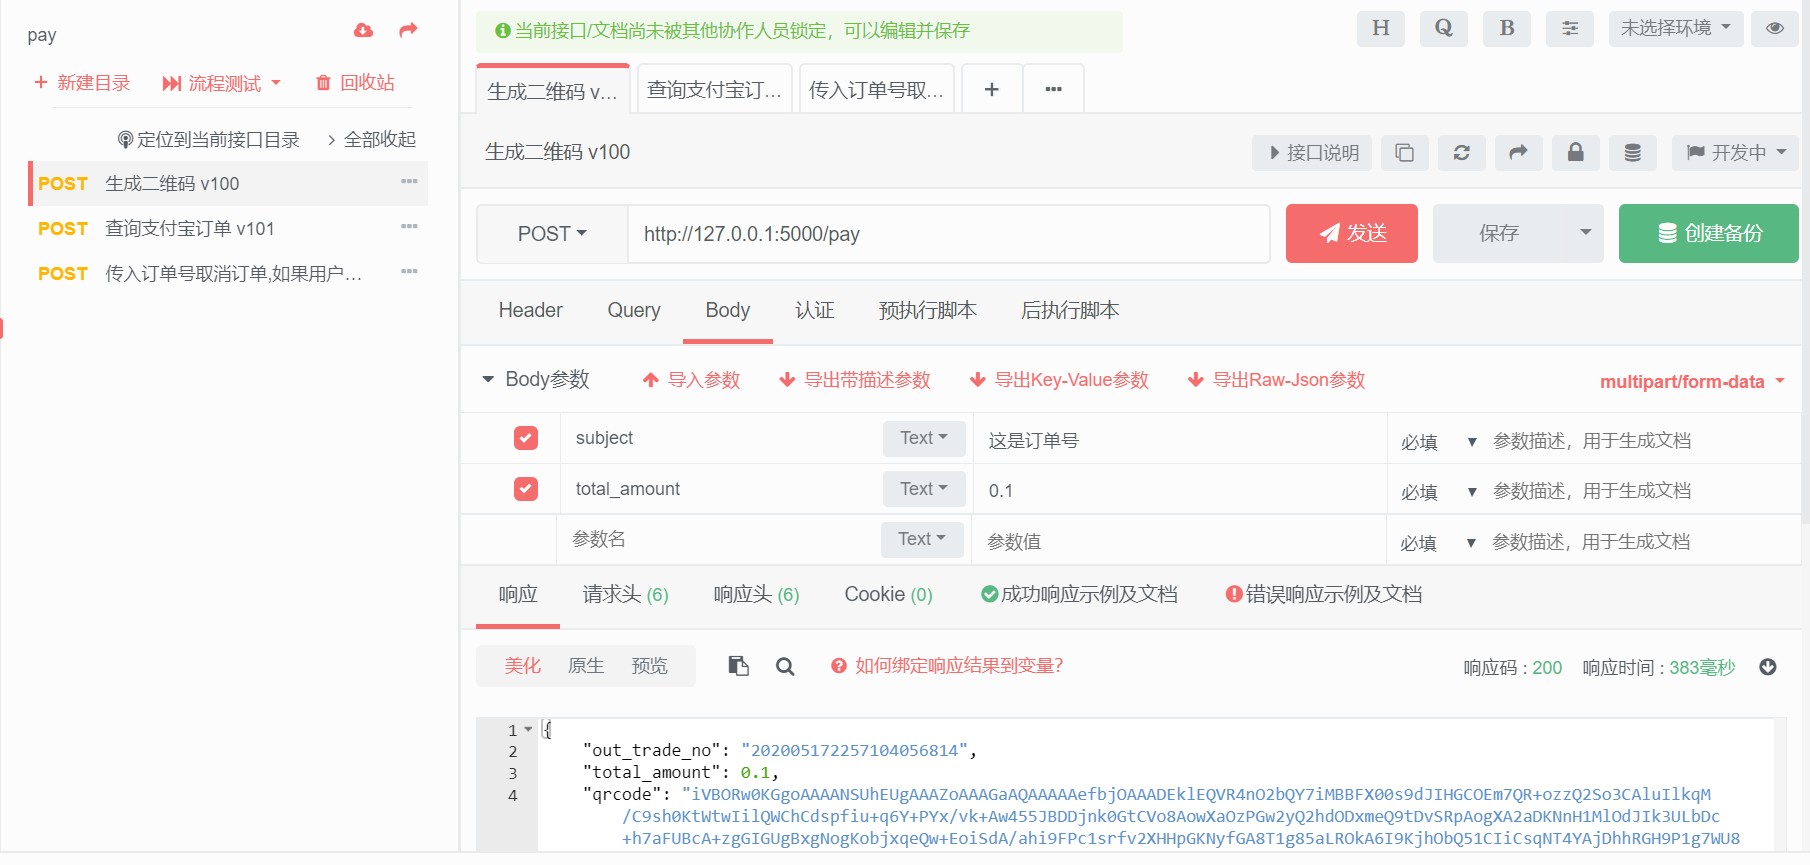Open the 保存 dropdown arrow
The height and width of the screenshot is (865, 1810).
coord(1585,233)
